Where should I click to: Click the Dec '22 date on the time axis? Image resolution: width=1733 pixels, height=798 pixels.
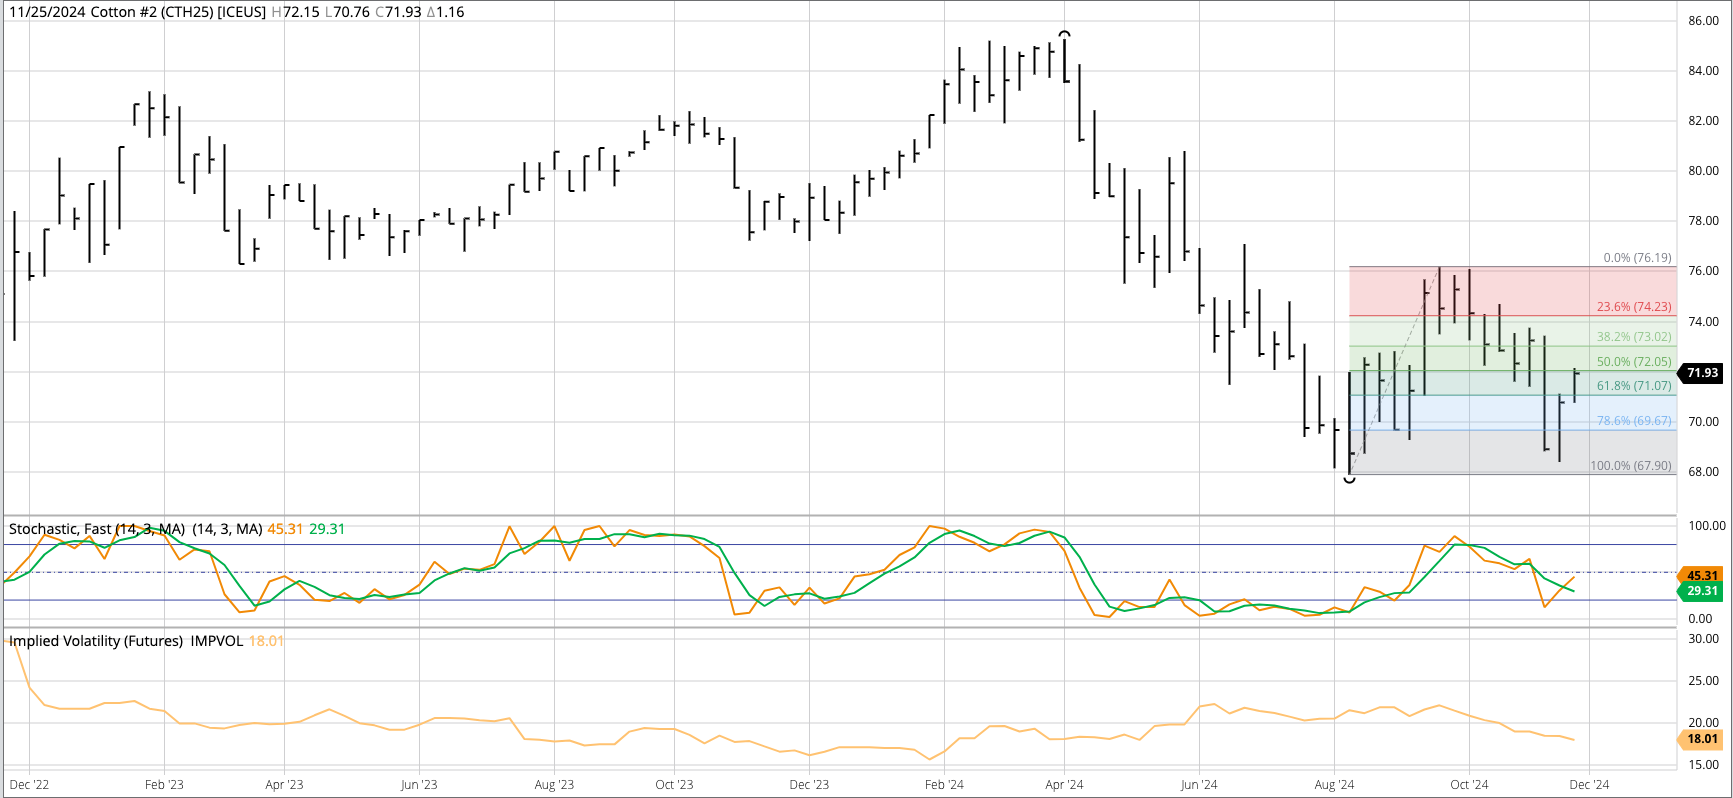pyautogui.click(x=29, y=785)
